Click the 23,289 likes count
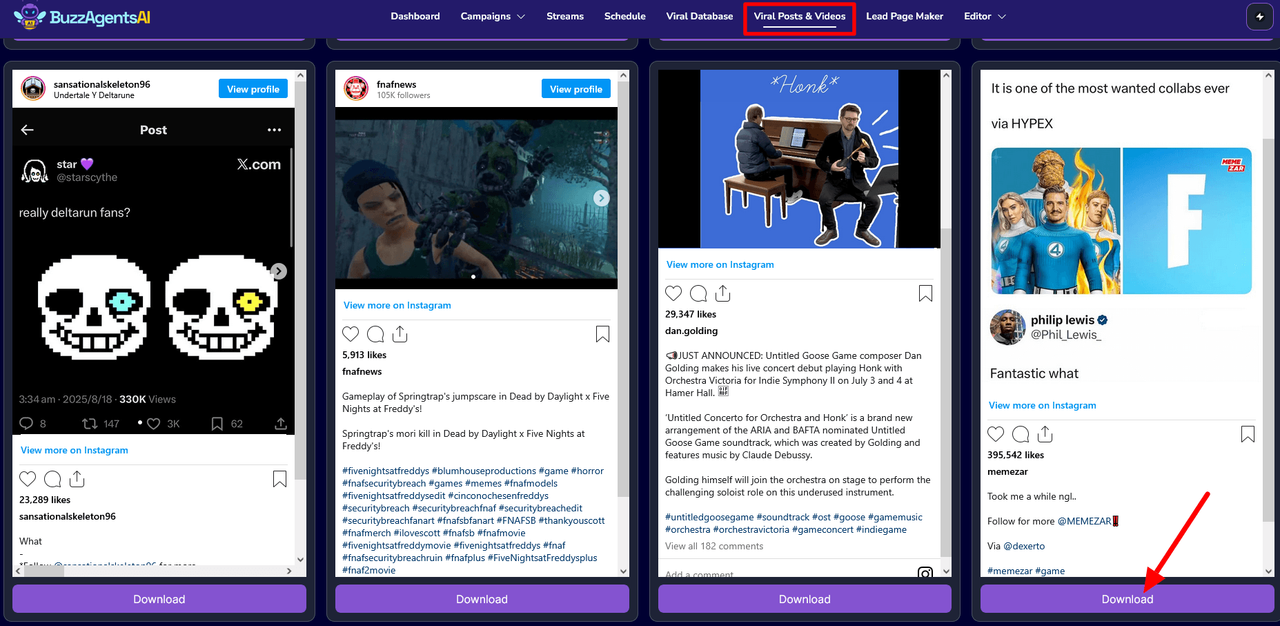1280x626 pixels. coord(45,500)
